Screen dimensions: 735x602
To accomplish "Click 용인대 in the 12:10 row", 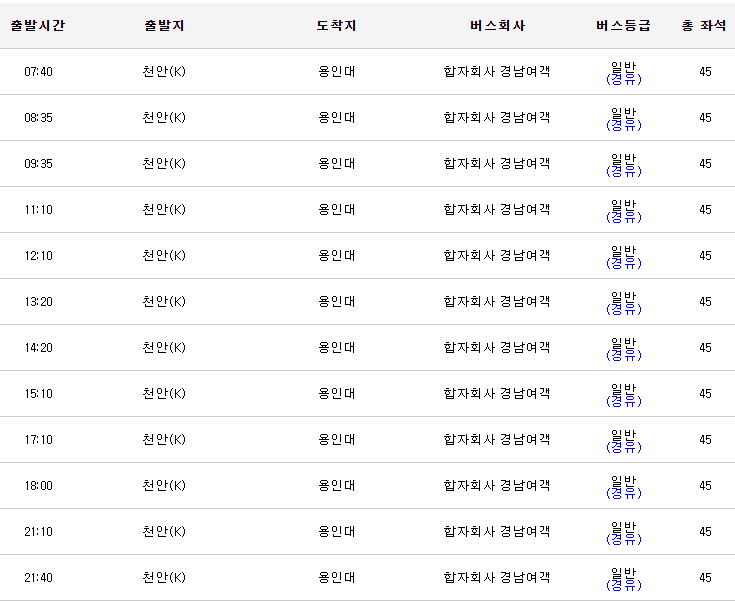I will point(337,256).
